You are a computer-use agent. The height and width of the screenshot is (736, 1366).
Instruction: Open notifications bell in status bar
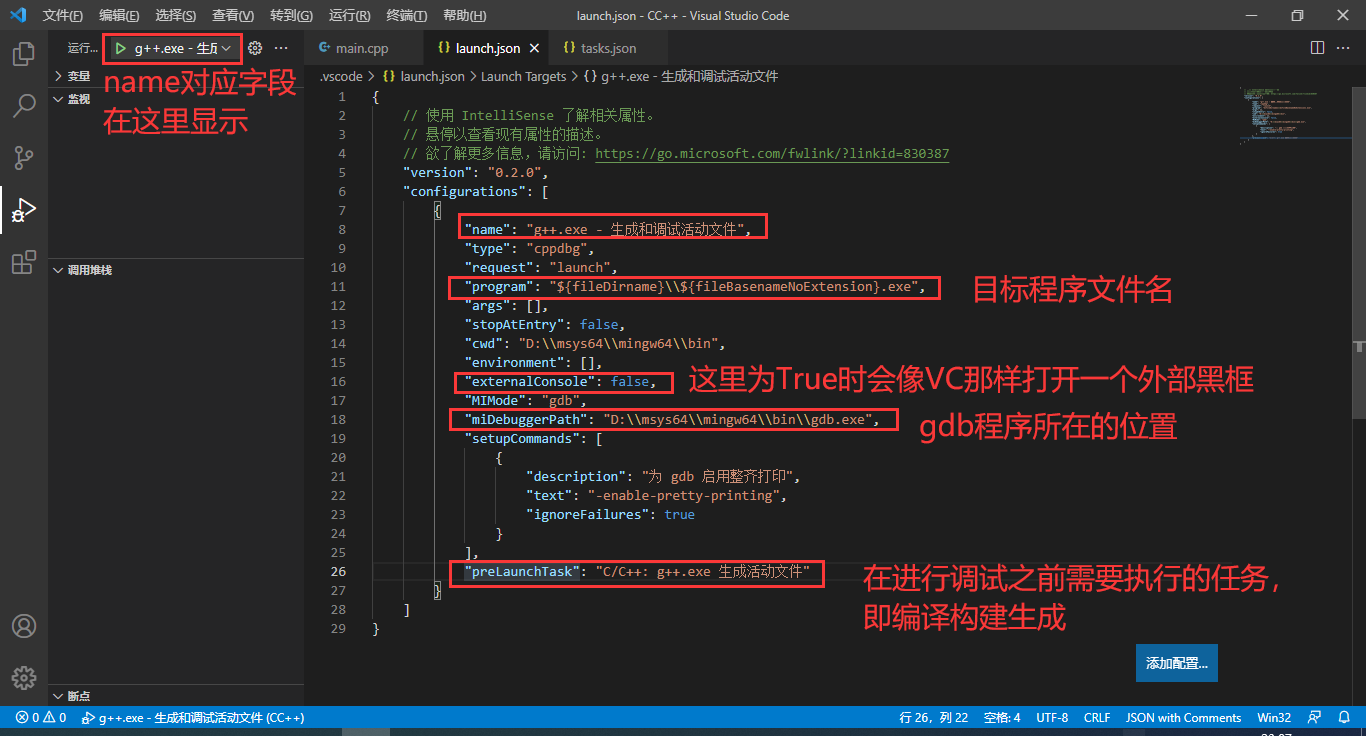point(1345,717)
